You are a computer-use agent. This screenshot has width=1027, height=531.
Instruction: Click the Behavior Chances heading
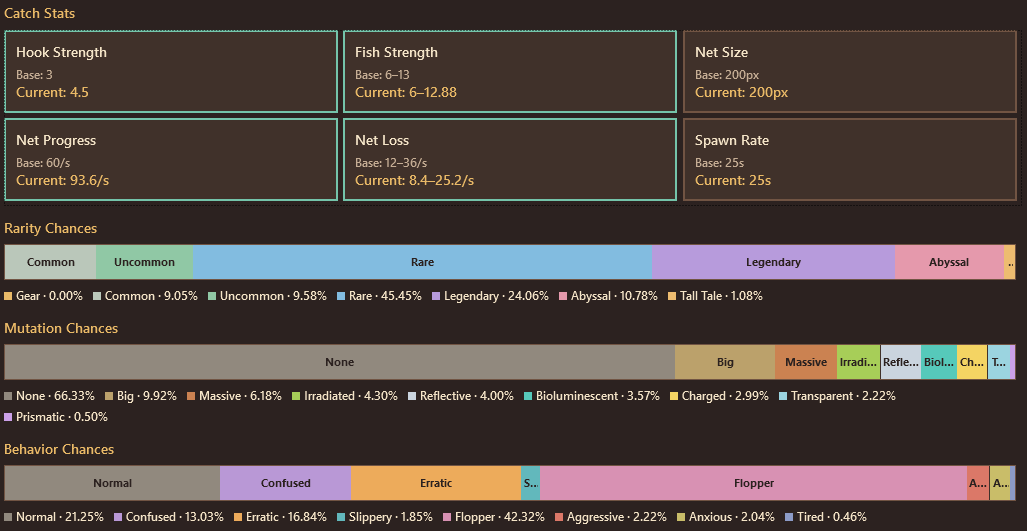[59, 449]
